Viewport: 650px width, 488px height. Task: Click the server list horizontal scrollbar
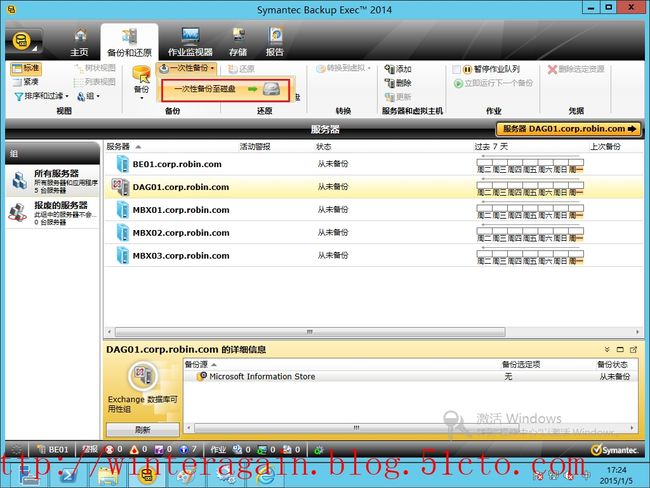pyautogui.click(x=310, y=332)
